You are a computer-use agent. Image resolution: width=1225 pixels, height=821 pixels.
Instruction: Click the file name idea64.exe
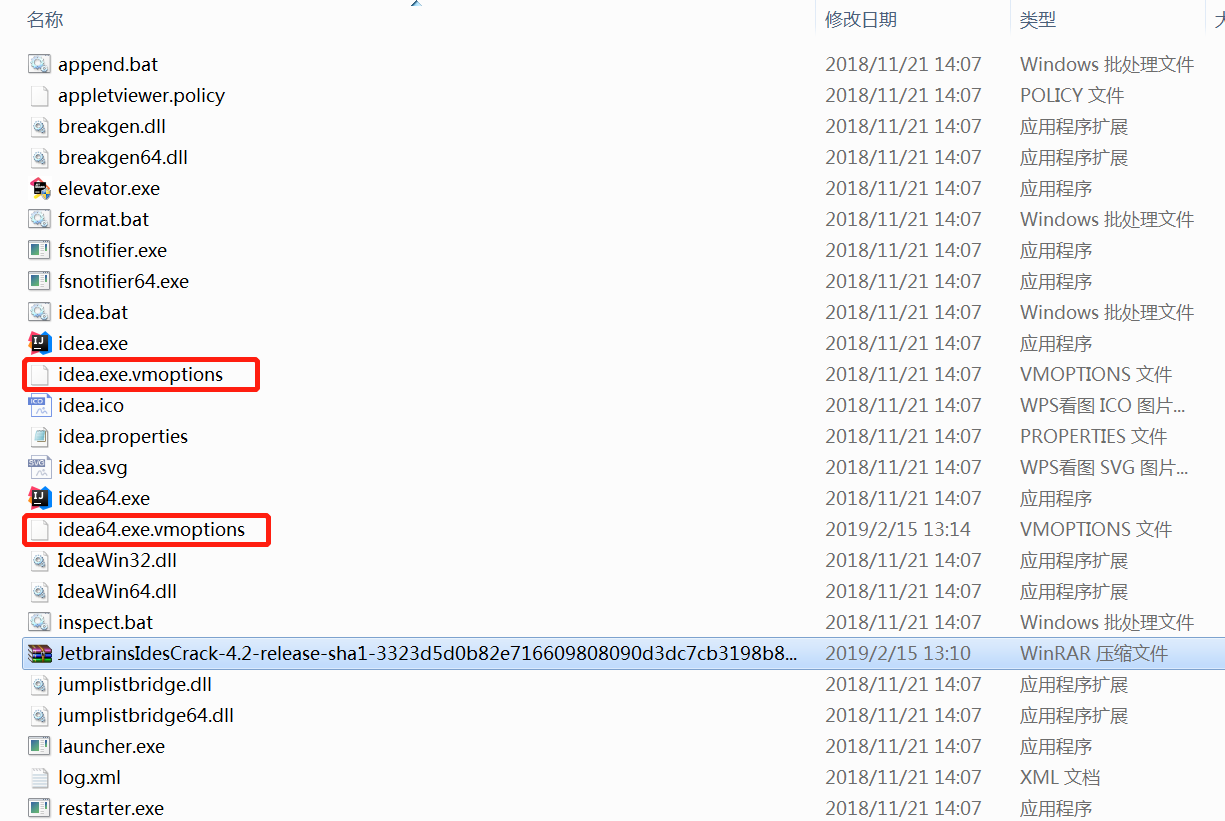click(104, 498)
